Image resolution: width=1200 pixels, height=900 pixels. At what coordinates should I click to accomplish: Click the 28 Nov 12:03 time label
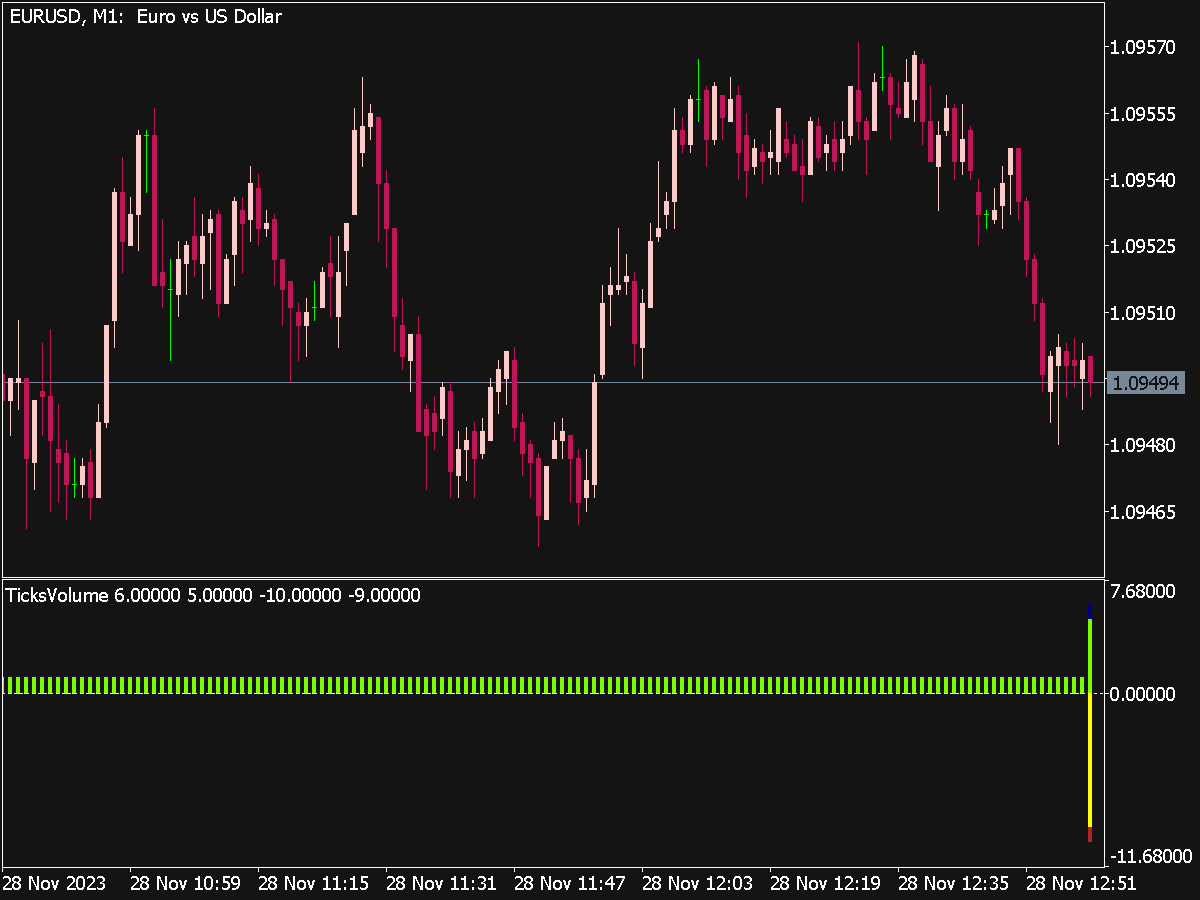click(x=697, y=884)
